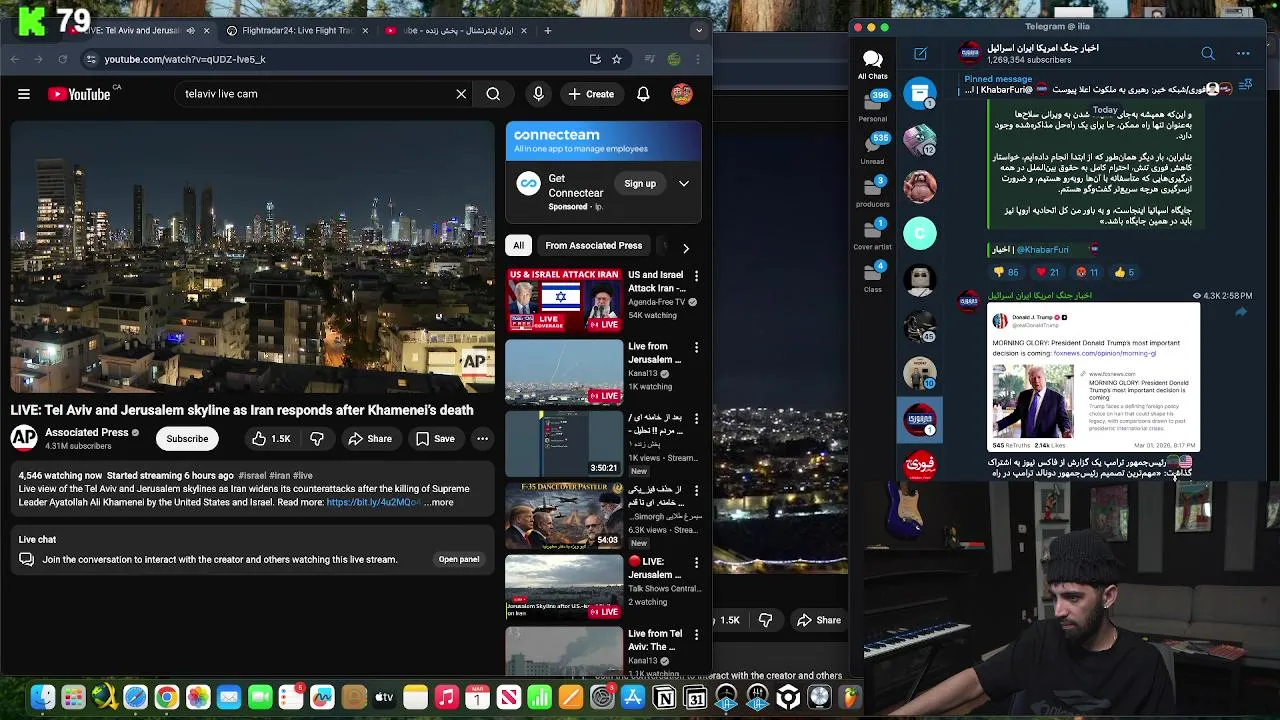Like the AP live video
Viewport: 1280px width, 720px height.
(270, 438)
